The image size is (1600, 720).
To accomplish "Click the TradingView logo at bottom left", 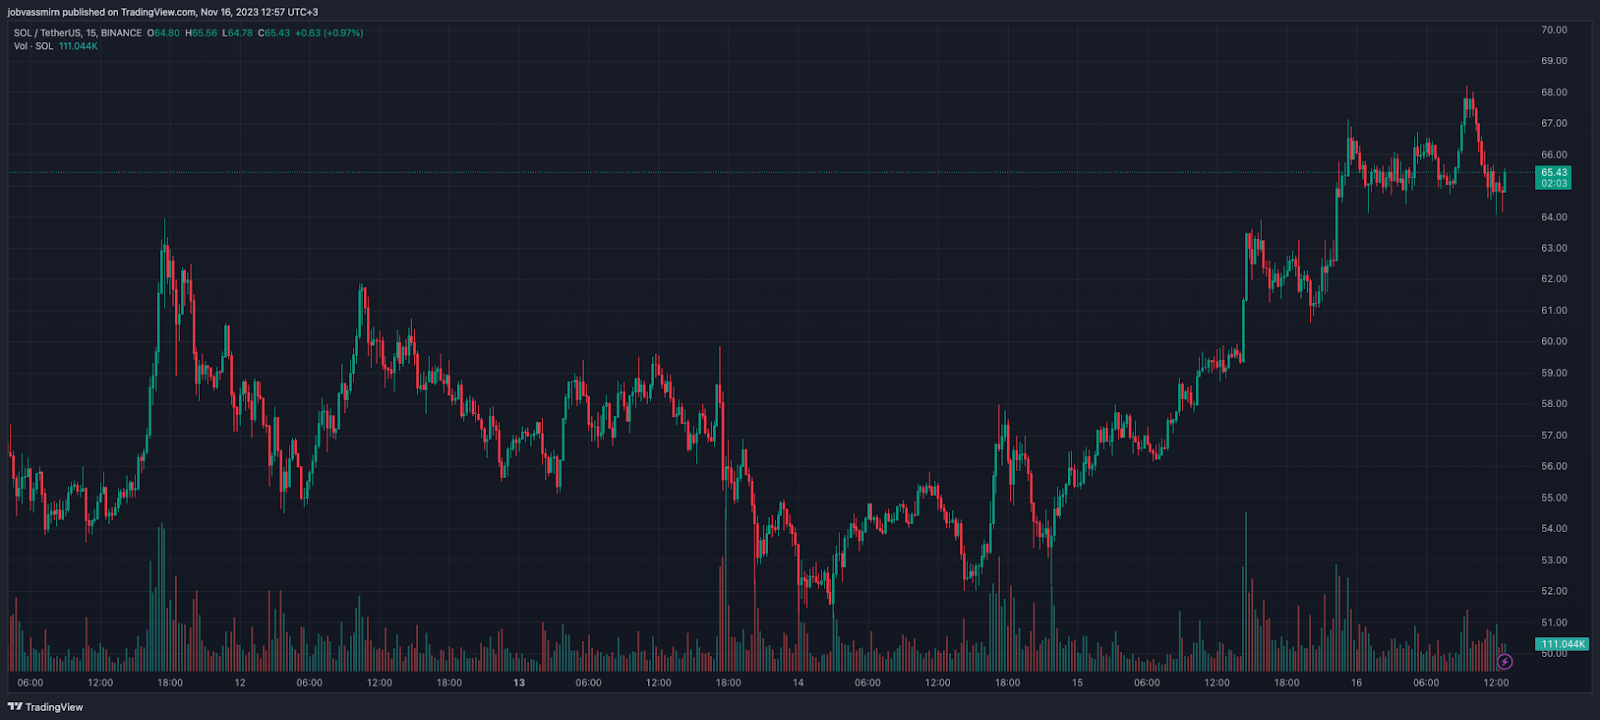I will [x=46, y=707].
